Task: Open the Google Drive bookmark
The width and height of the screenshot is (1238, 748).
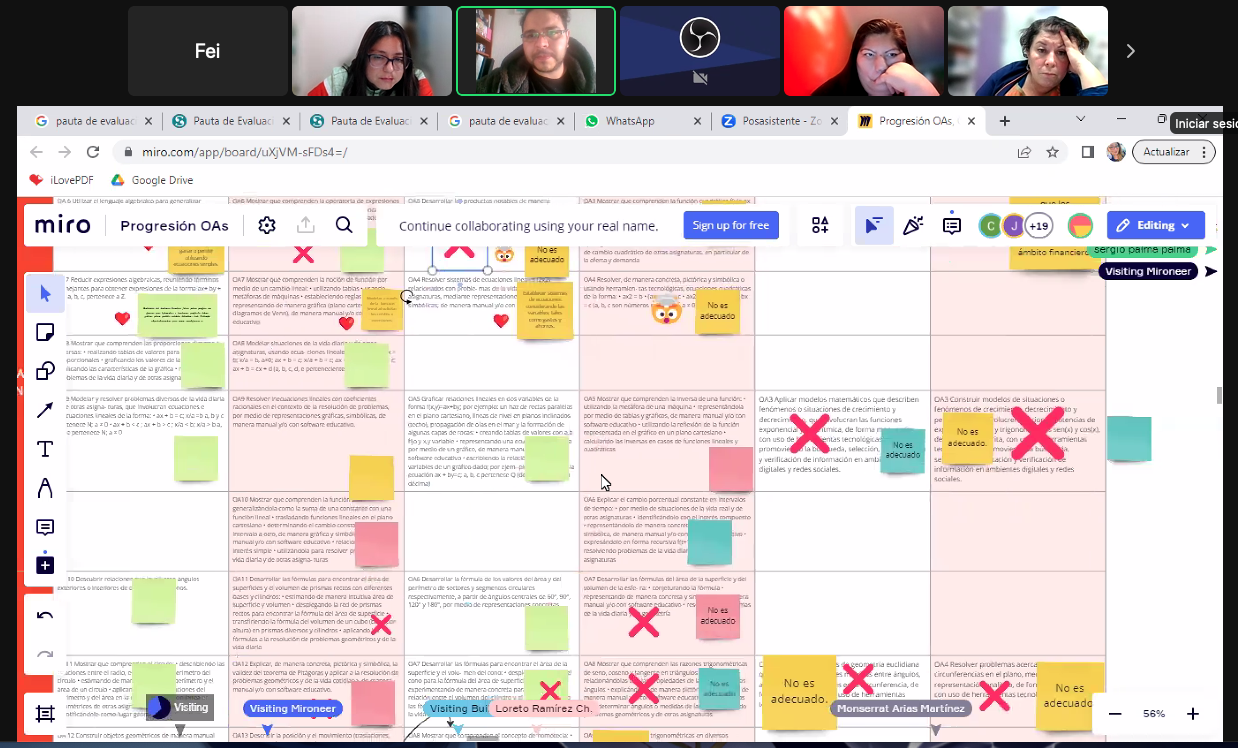Action: (x=152, y=180)
